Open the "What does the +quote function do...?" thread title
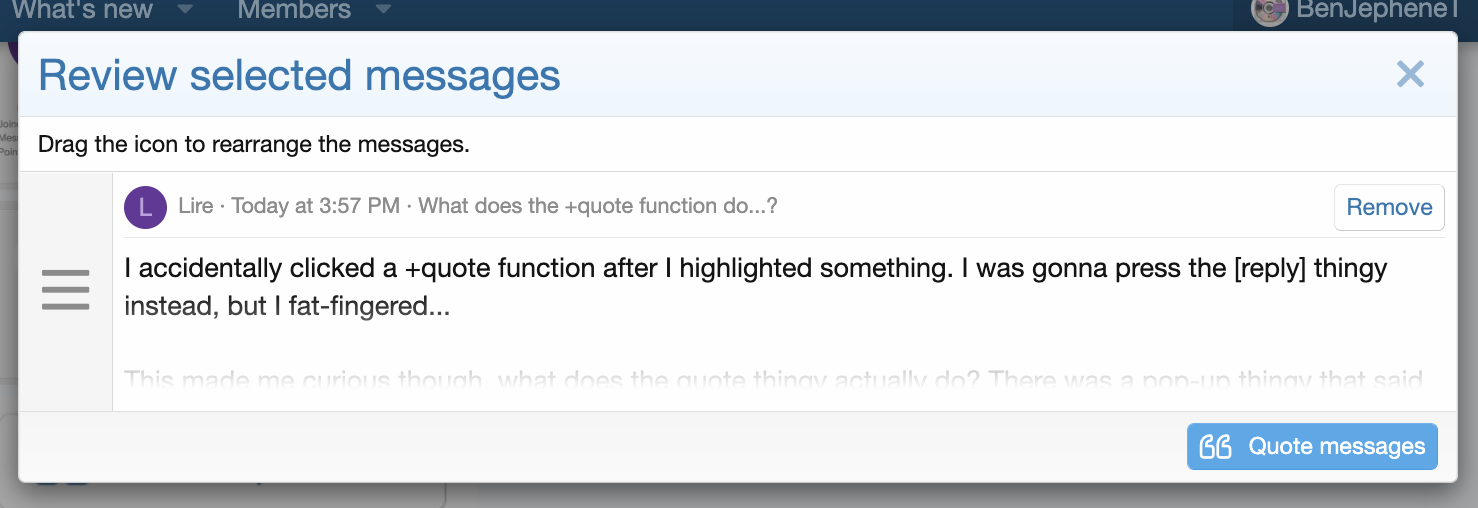The height and width of the screenshot is (508, 1478). coord(597,206)
